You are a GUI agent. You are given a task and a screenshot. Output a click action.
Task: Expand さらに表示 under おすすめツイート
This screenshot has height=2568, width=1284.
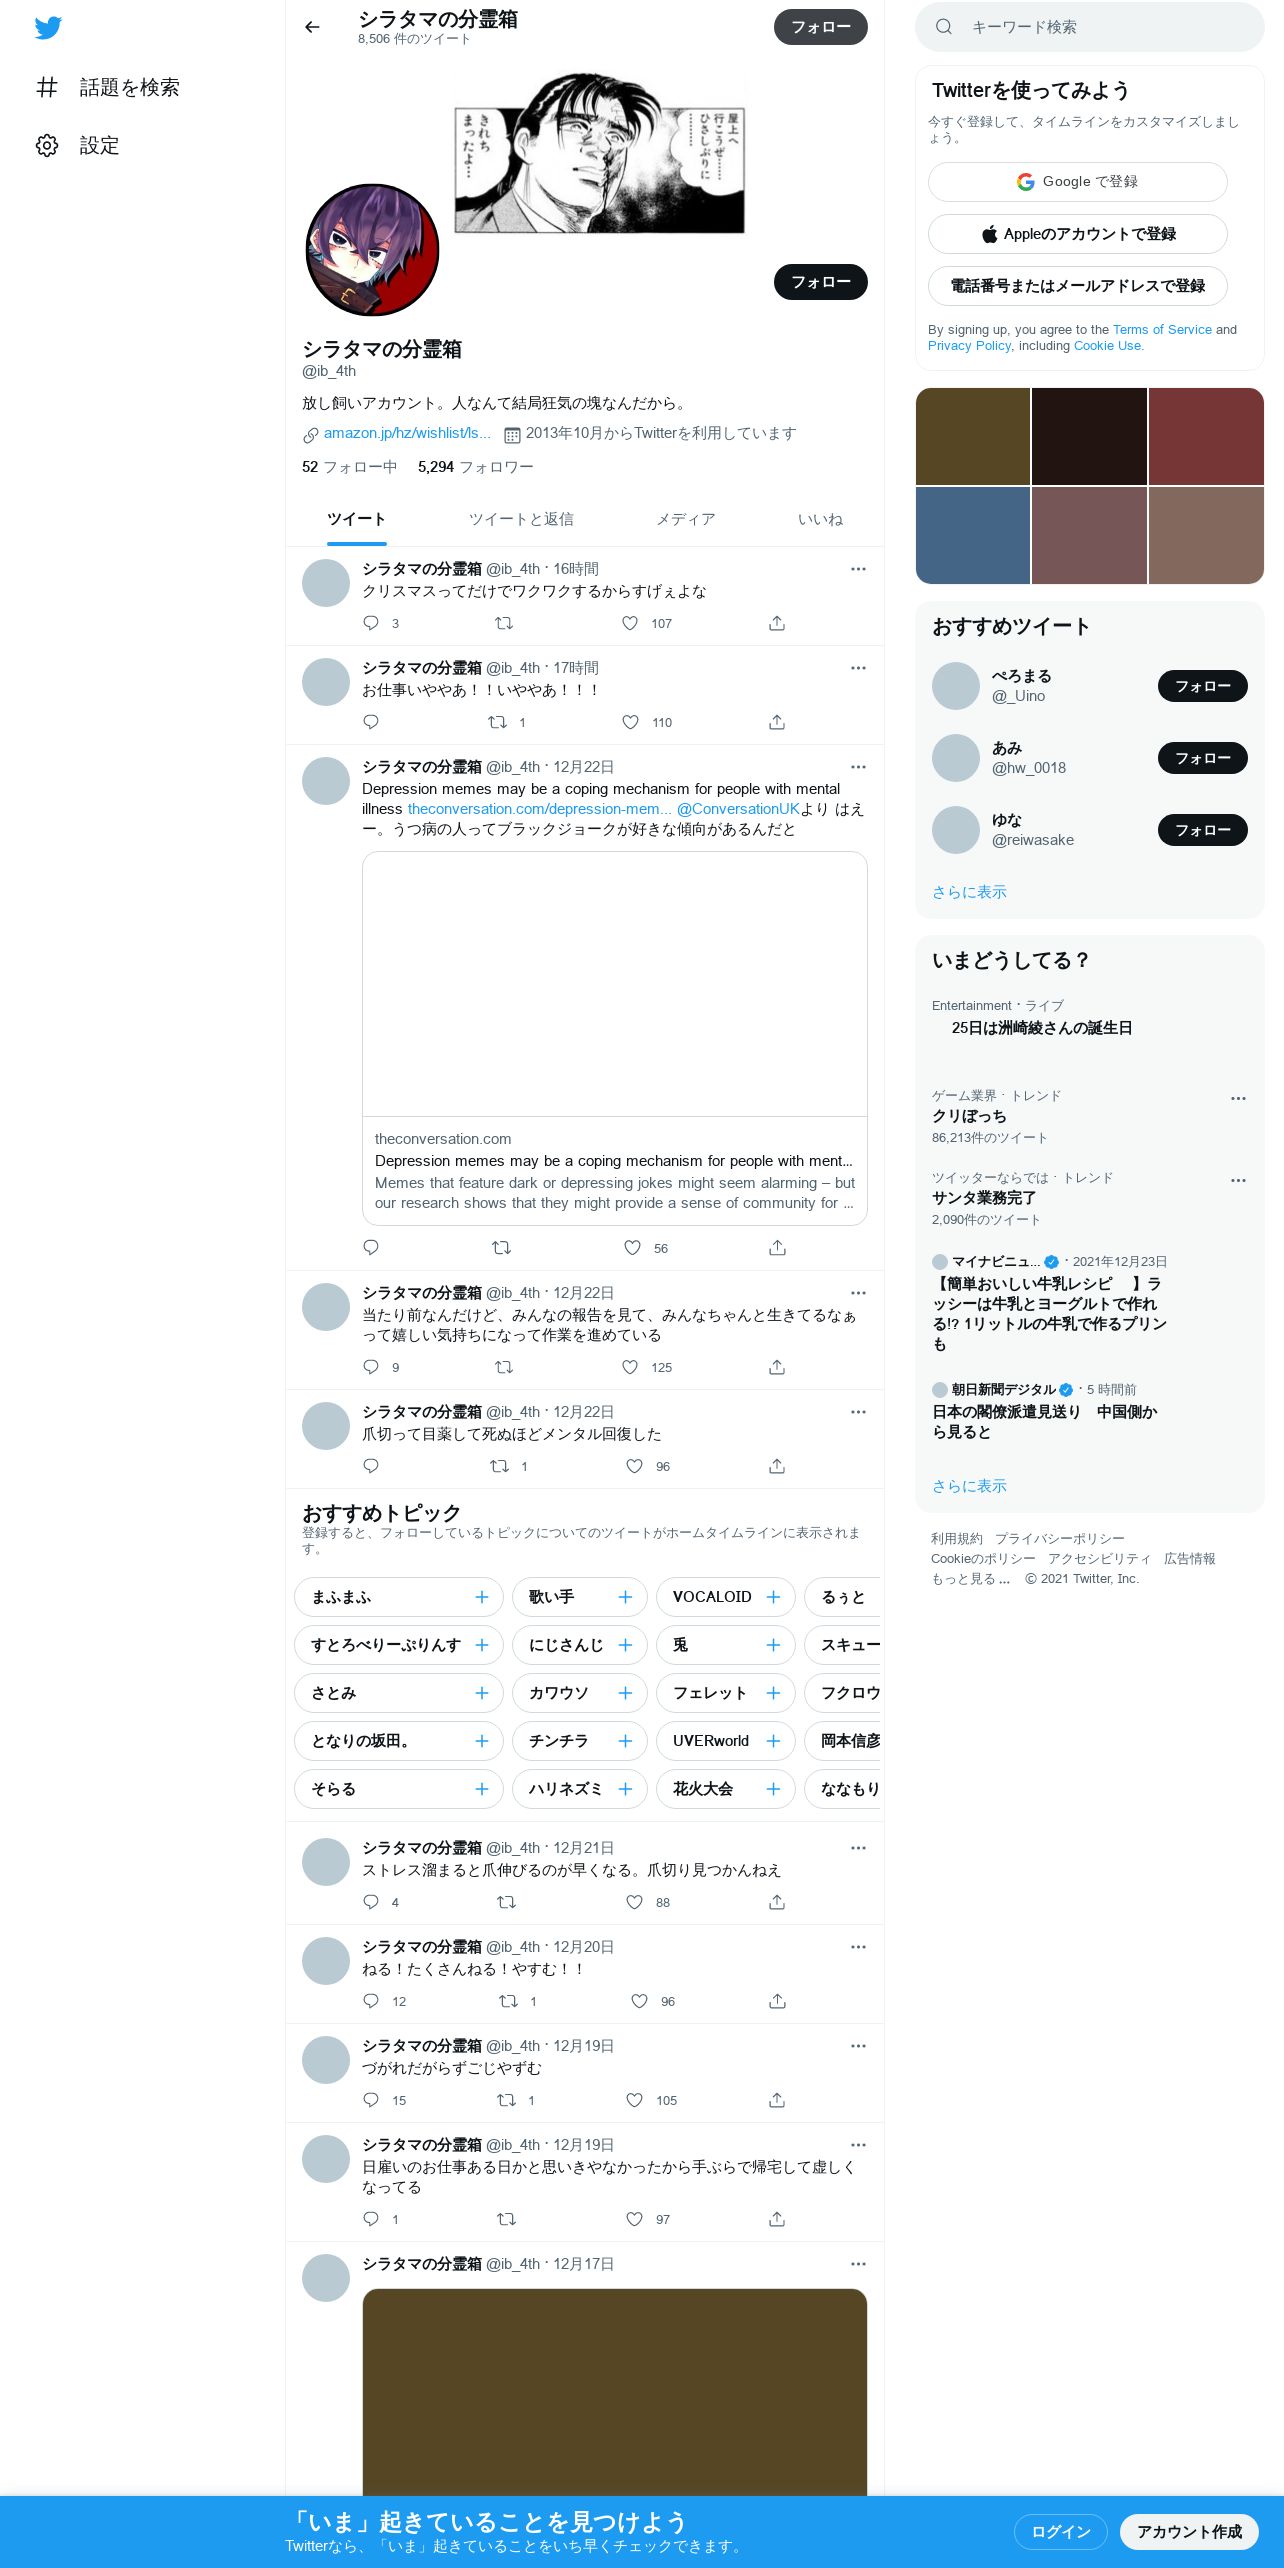click(969, 892)
